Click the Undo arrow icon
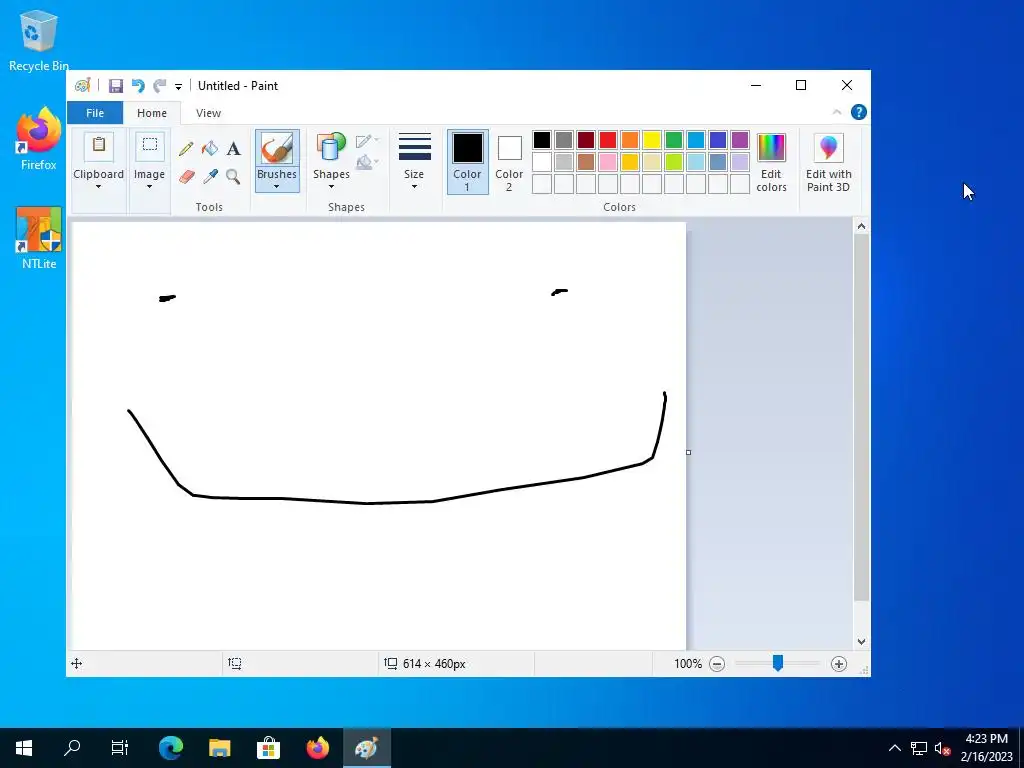1024x768 pixels. (x=138, y=86)
